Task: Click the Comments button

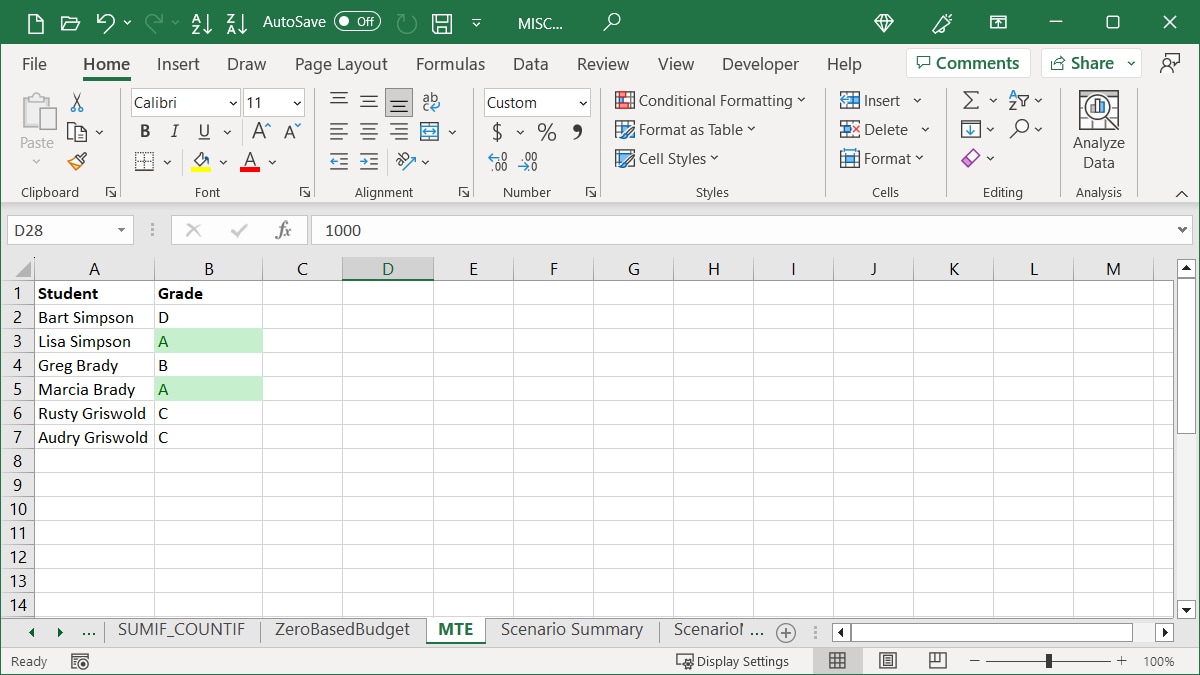Action: tap(967, 63)
